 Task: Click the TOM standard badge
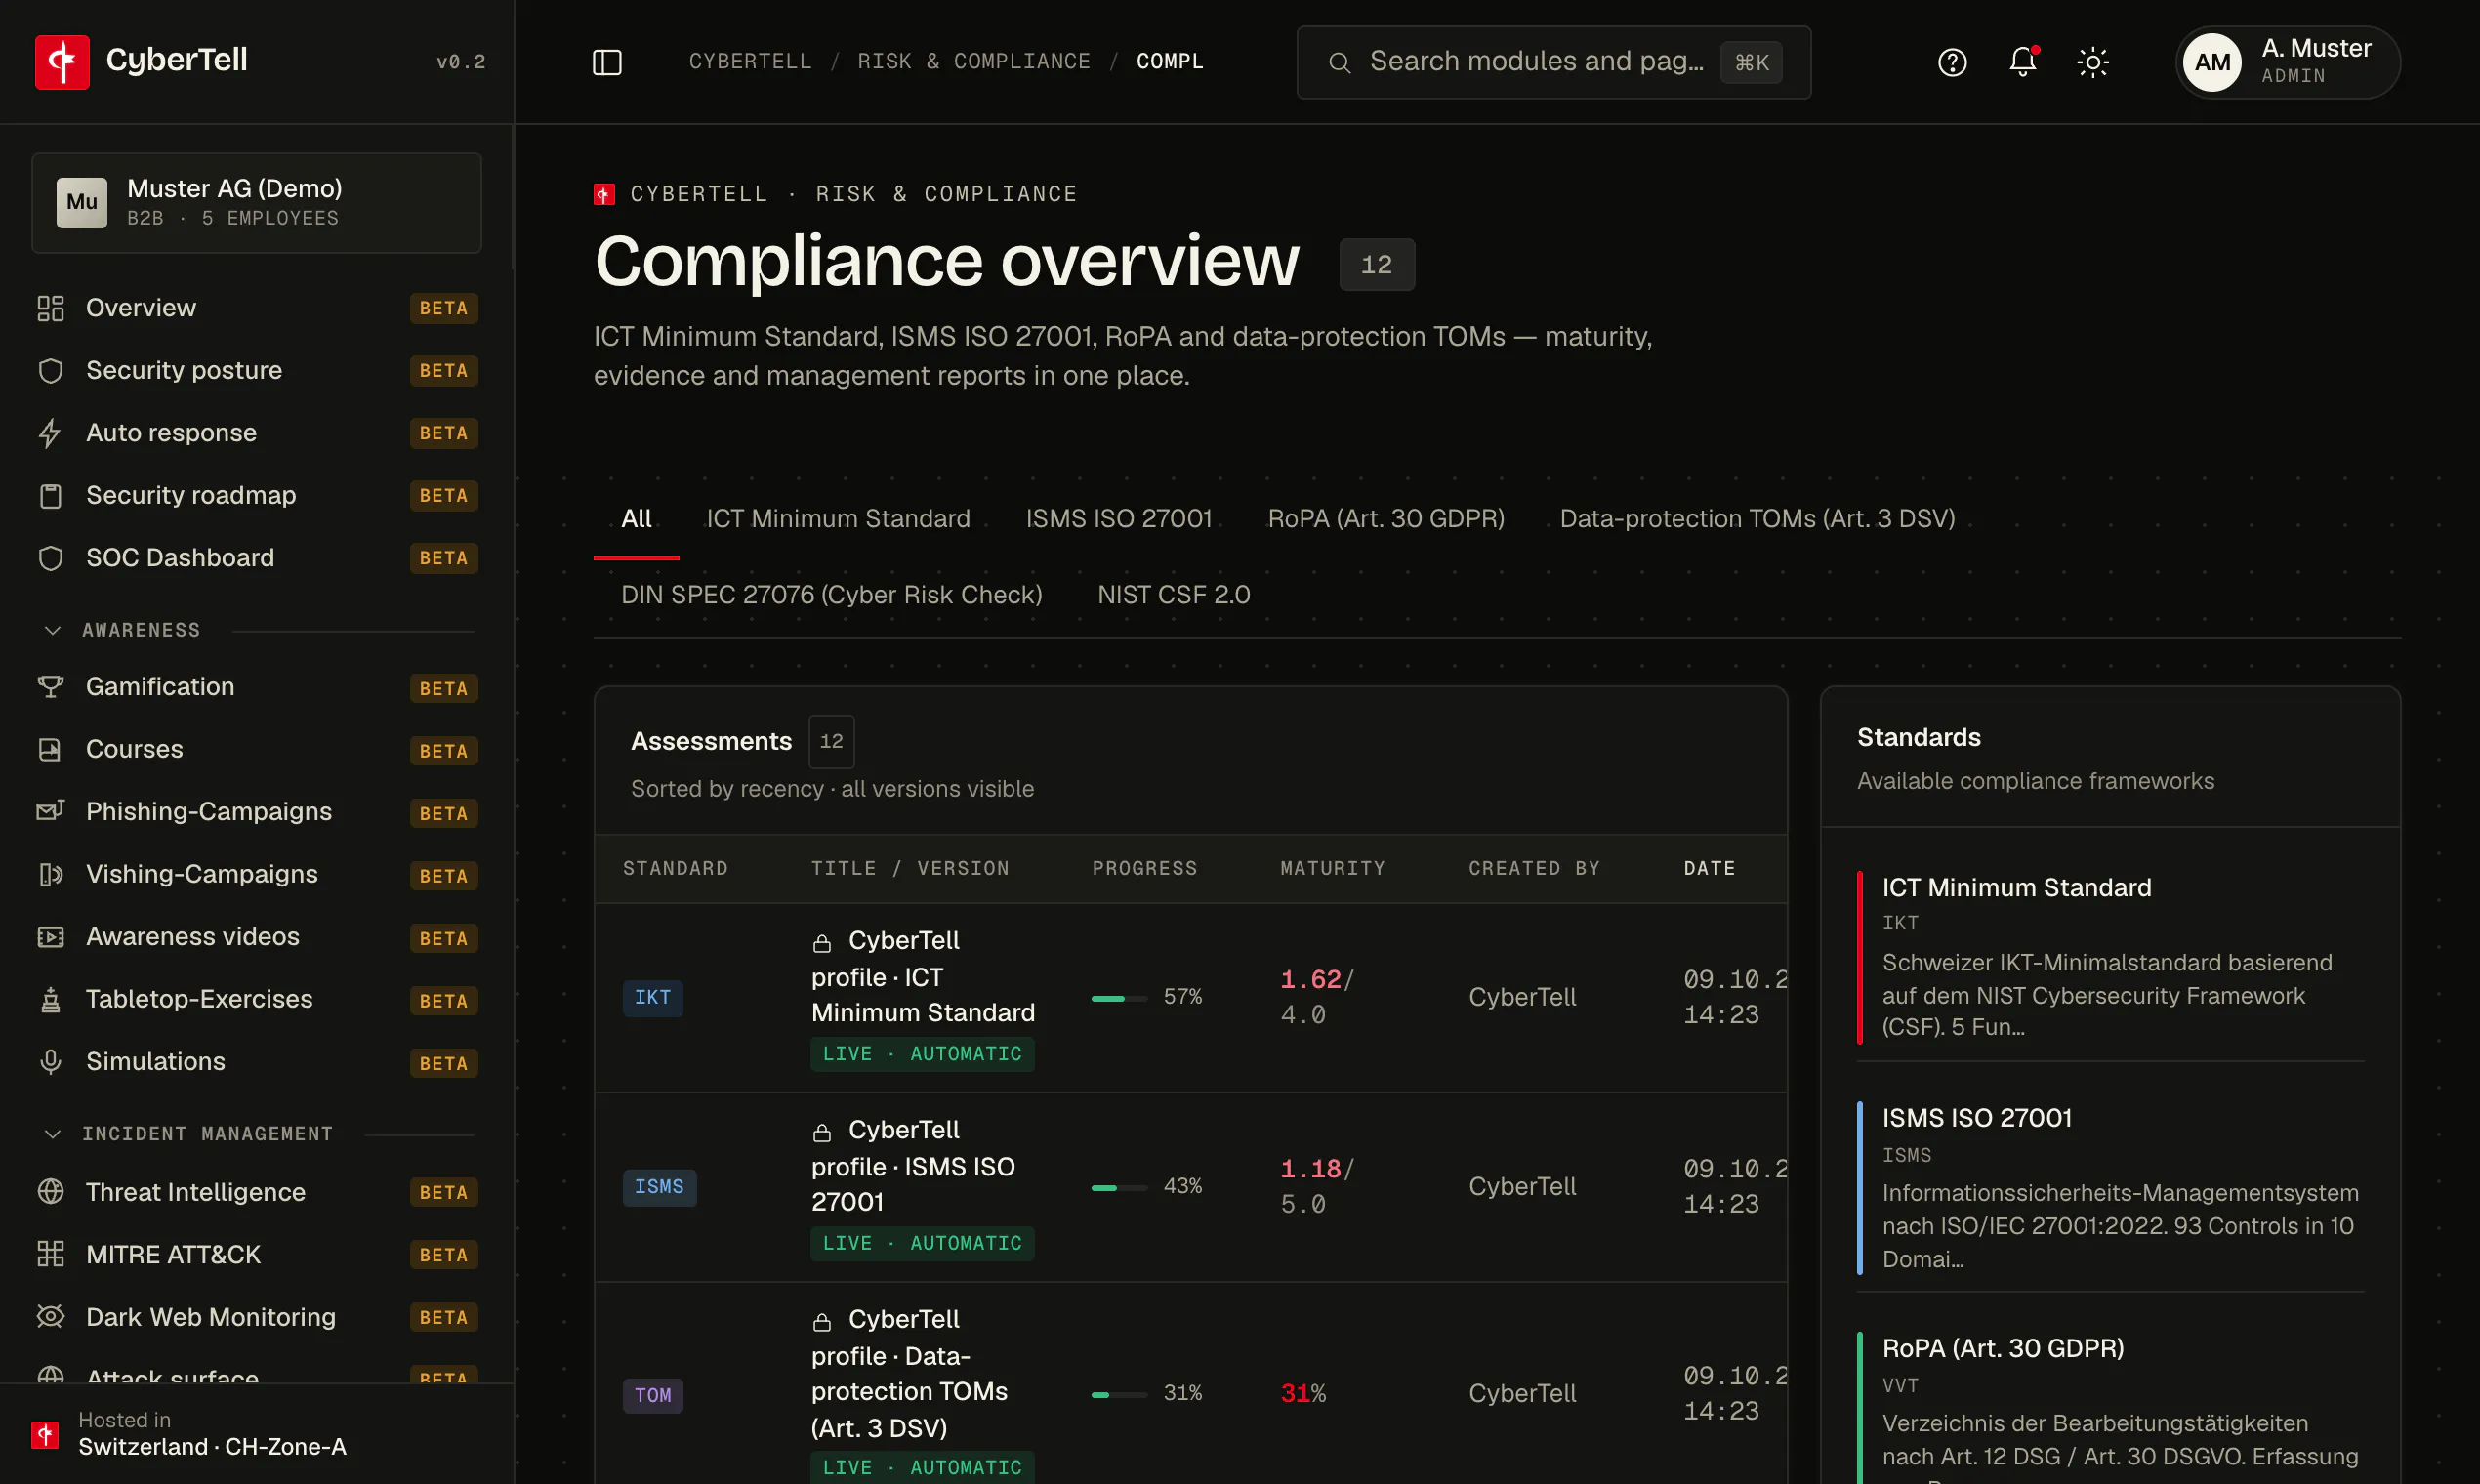point(653,1396)
